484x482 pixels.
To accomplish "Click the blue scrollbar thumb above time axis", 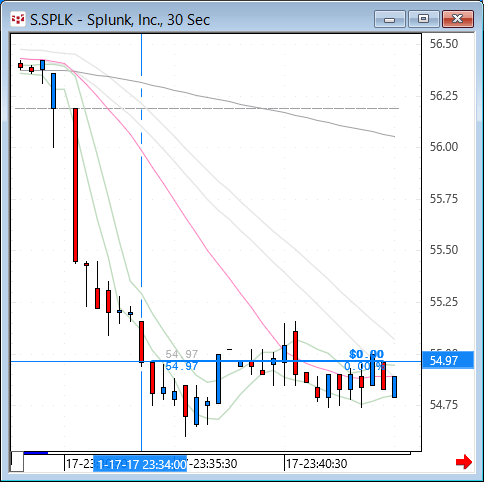I will 36,453.
